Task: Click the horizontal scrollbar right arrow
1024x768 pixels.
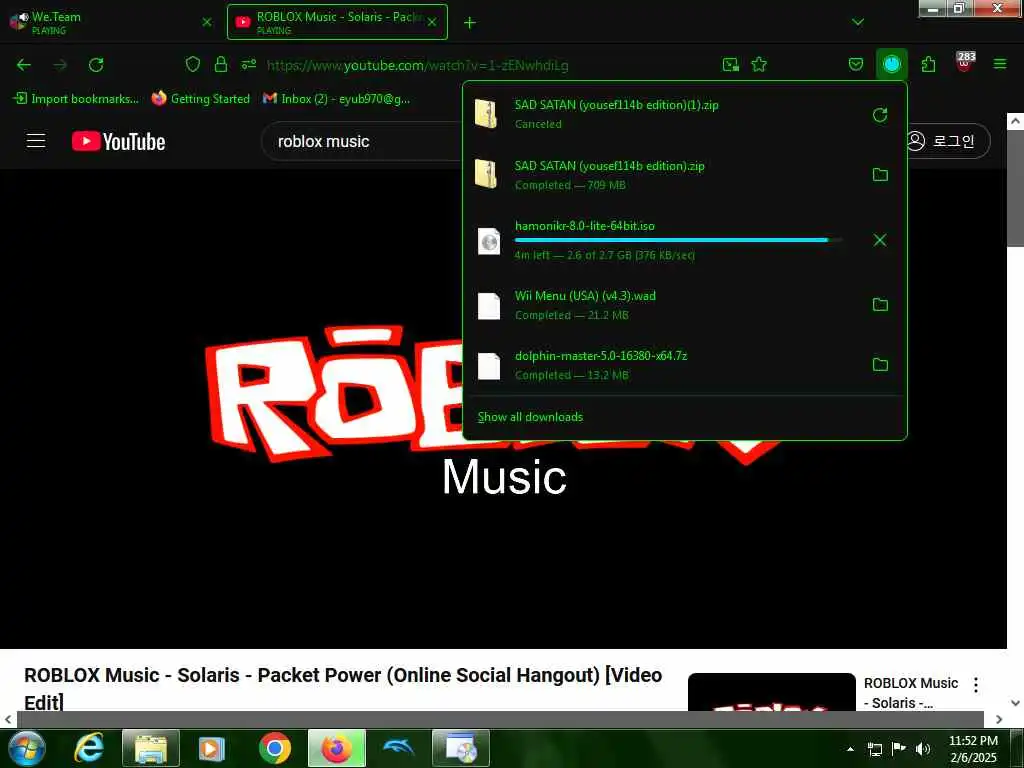Action: tap(999, 719)
